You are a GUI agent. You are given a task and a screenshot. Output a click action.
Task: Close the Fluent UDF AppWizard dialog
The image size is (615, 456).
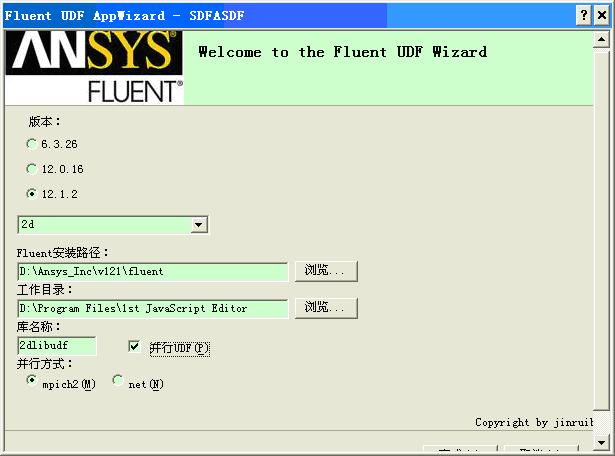coord(602,16)
